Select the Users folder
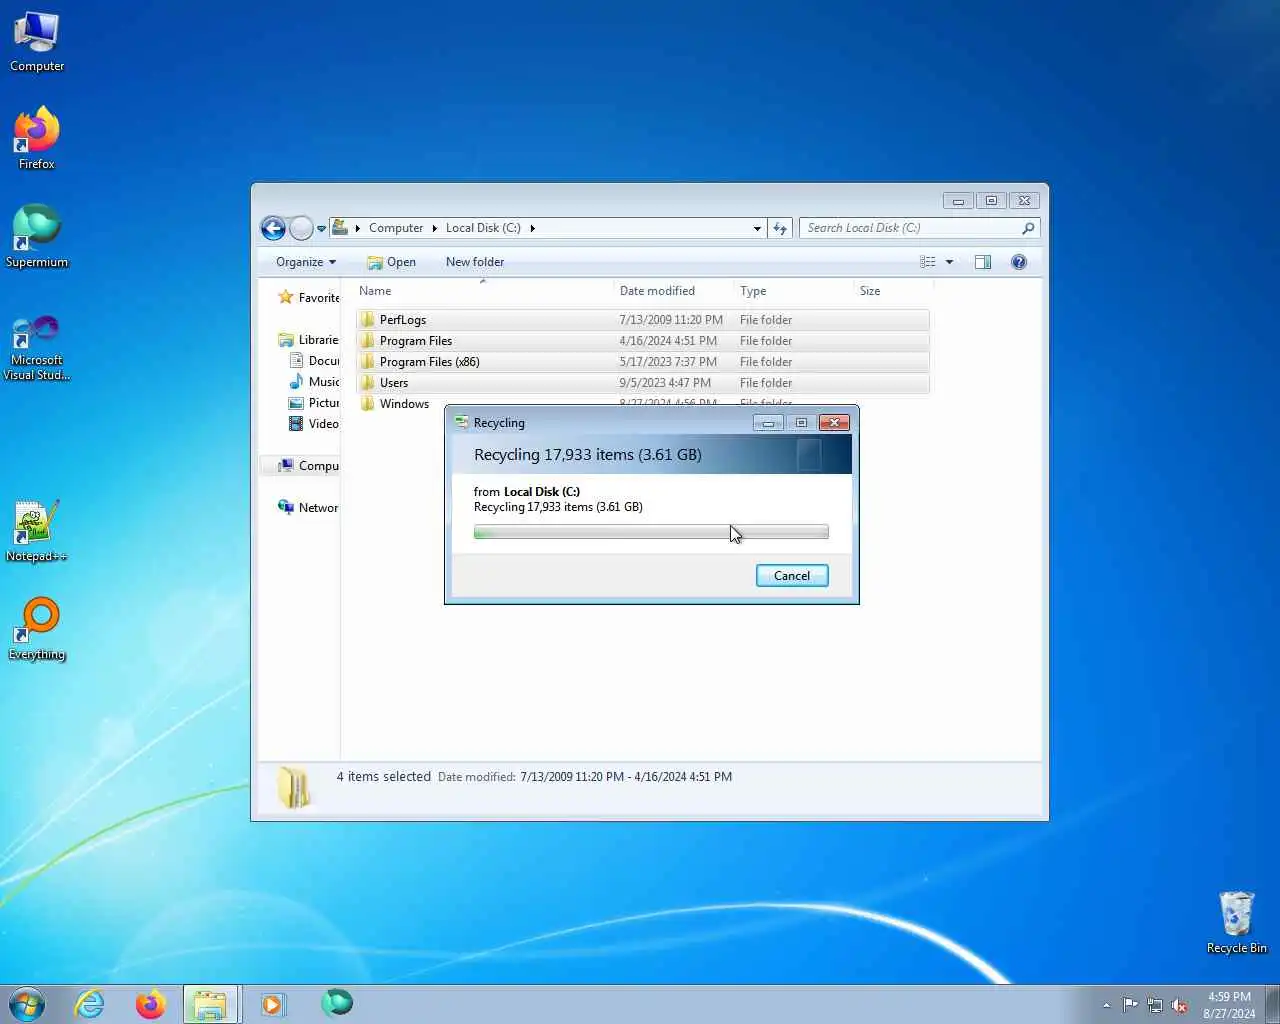Screen dimensions: 1280x1024 (x=642, y=383)
